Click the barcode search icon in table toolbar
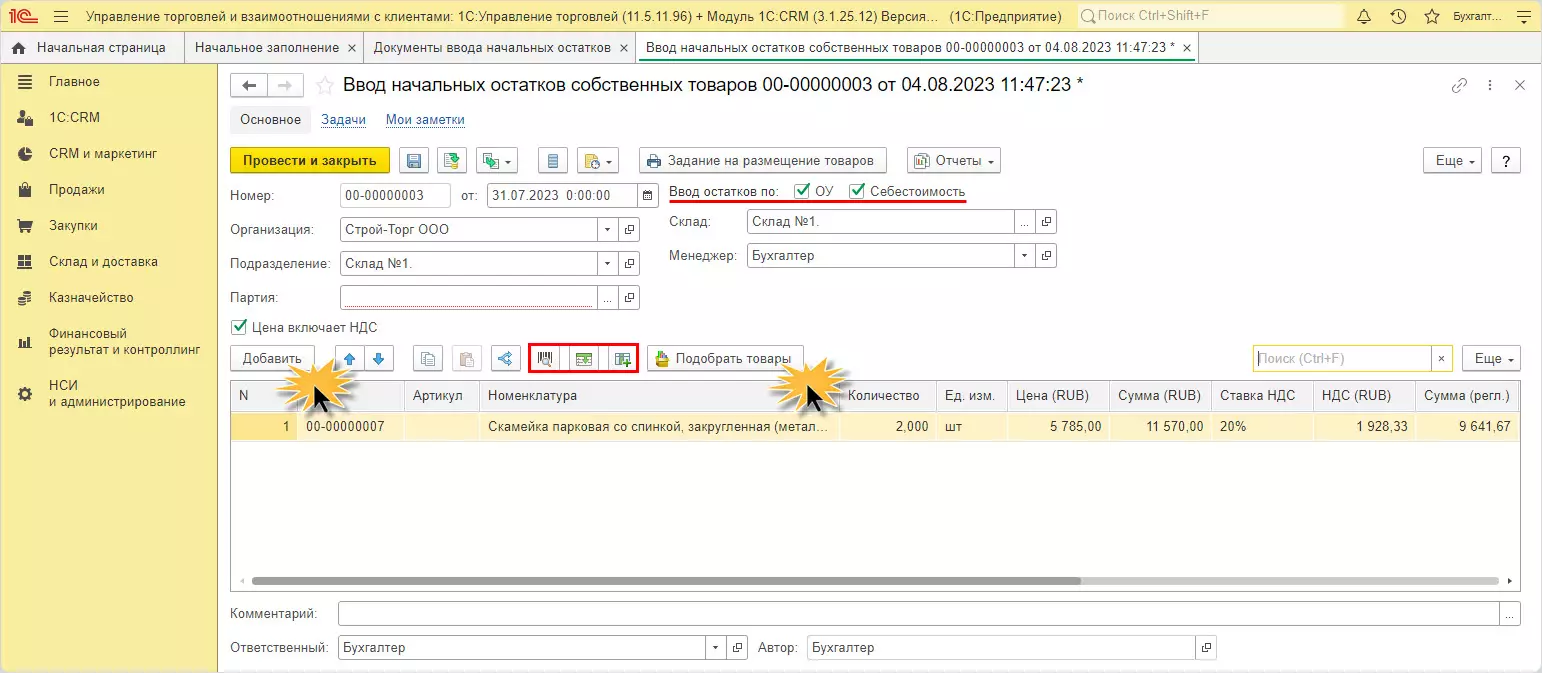1542x673 pixels. click(545, 359)
